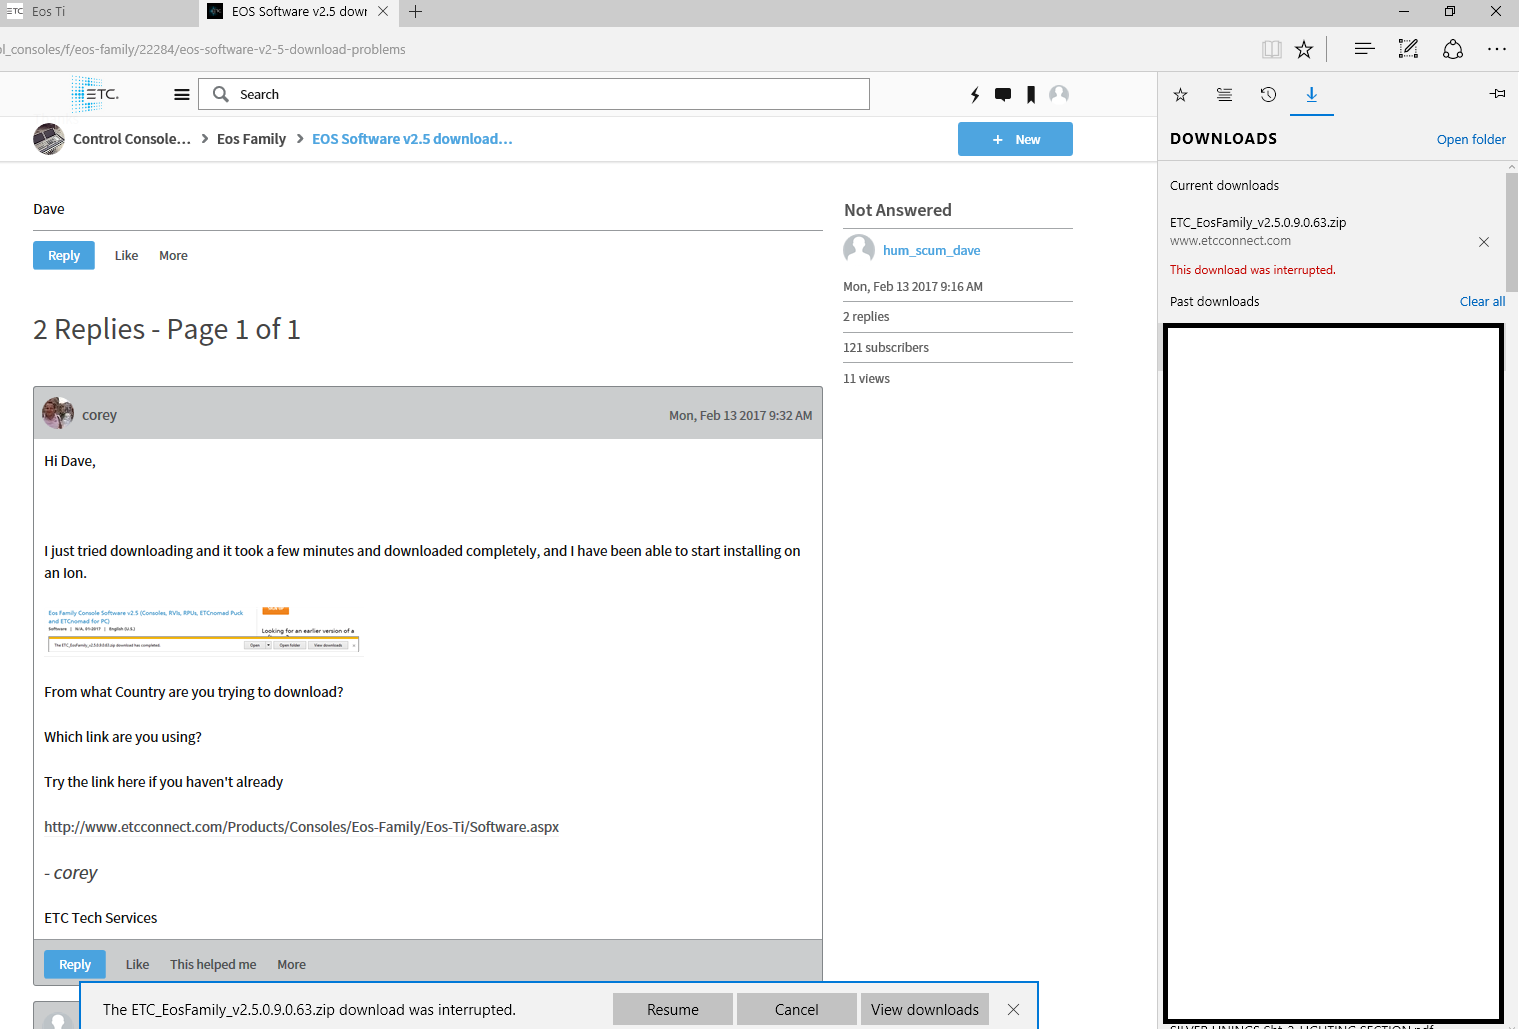Like Dave's original post
The width and height of the screenshot is (1519, 1029).
point(126,255)
